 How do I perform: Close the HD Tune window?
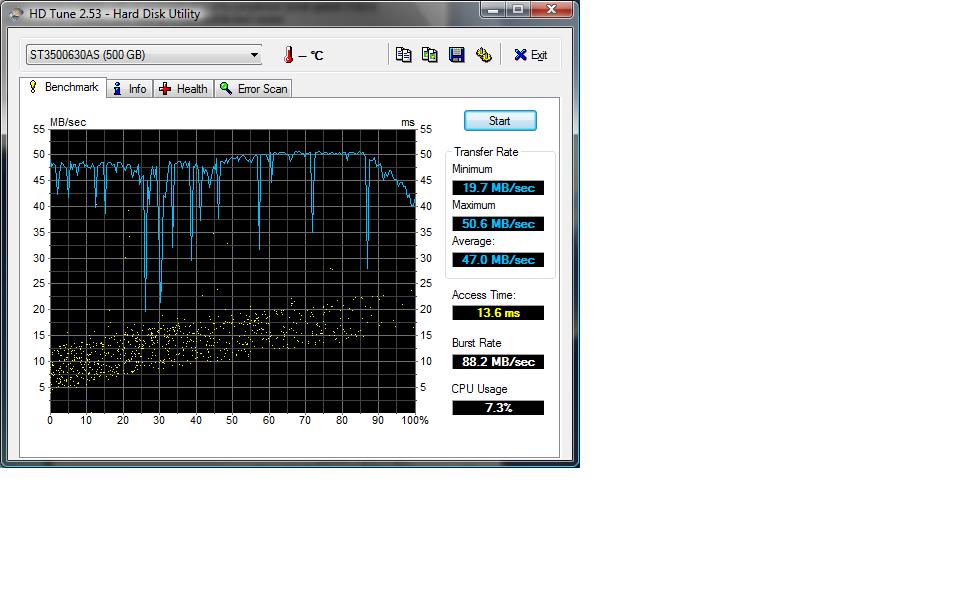pos(551,9)
